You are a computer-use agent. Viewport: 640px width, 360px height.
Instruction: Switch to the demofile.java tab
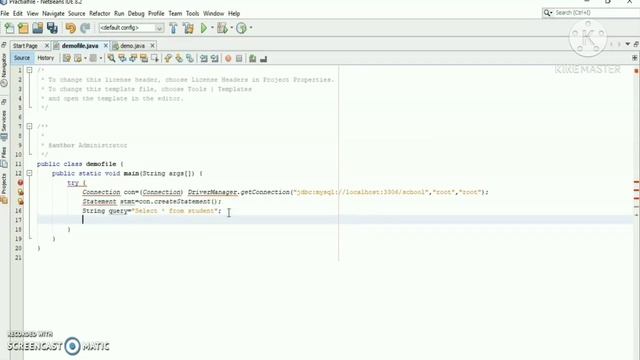click(80, 46)
